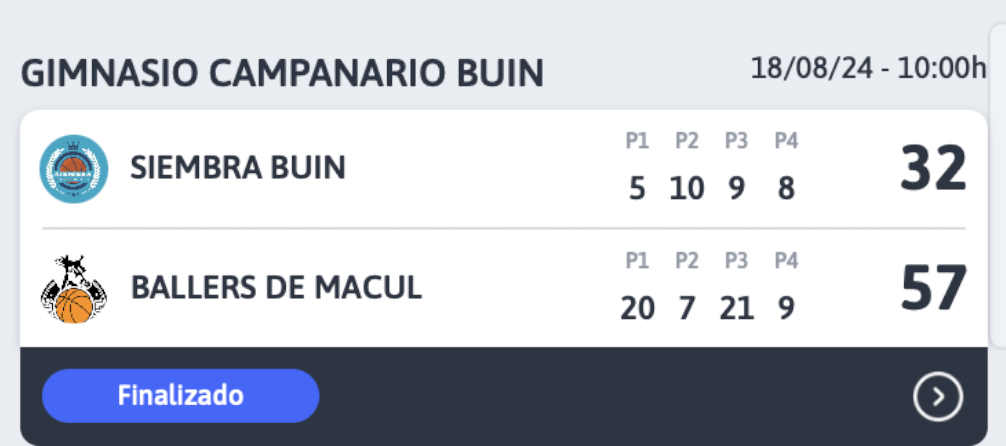Click Ballers de Macul's final score 57

[x=934, y=288]
